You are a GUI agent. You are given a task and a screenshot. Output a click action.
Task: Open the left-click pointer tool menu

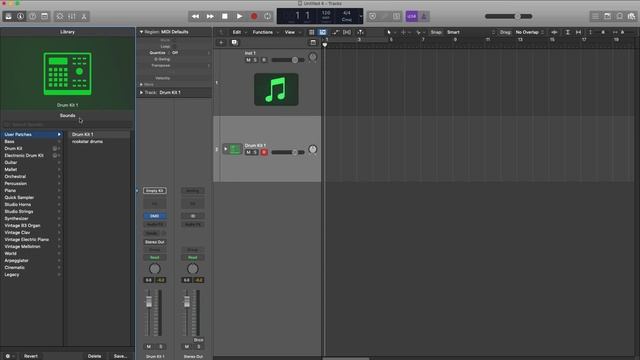(391, 32)
